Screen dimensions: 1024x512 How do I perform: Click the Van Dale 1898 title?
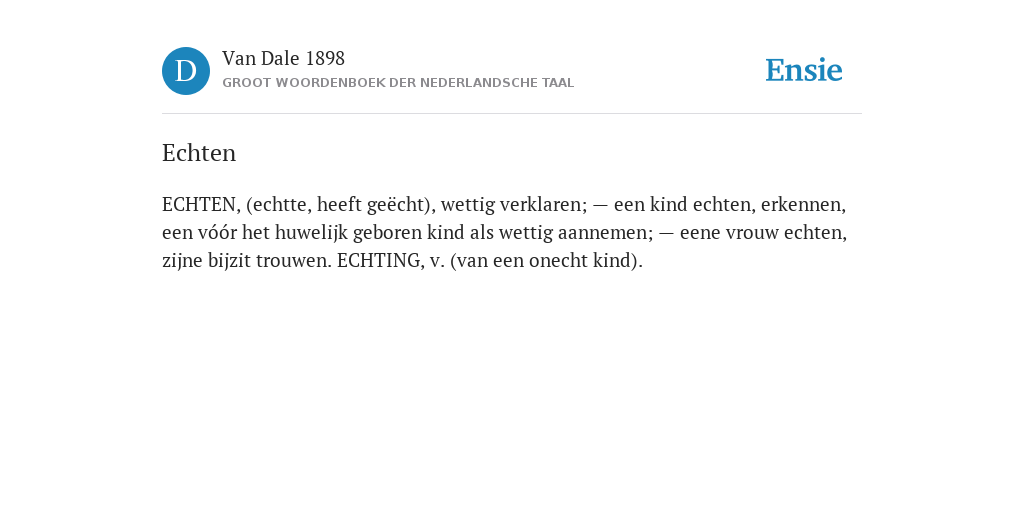[x=283, y=58]
